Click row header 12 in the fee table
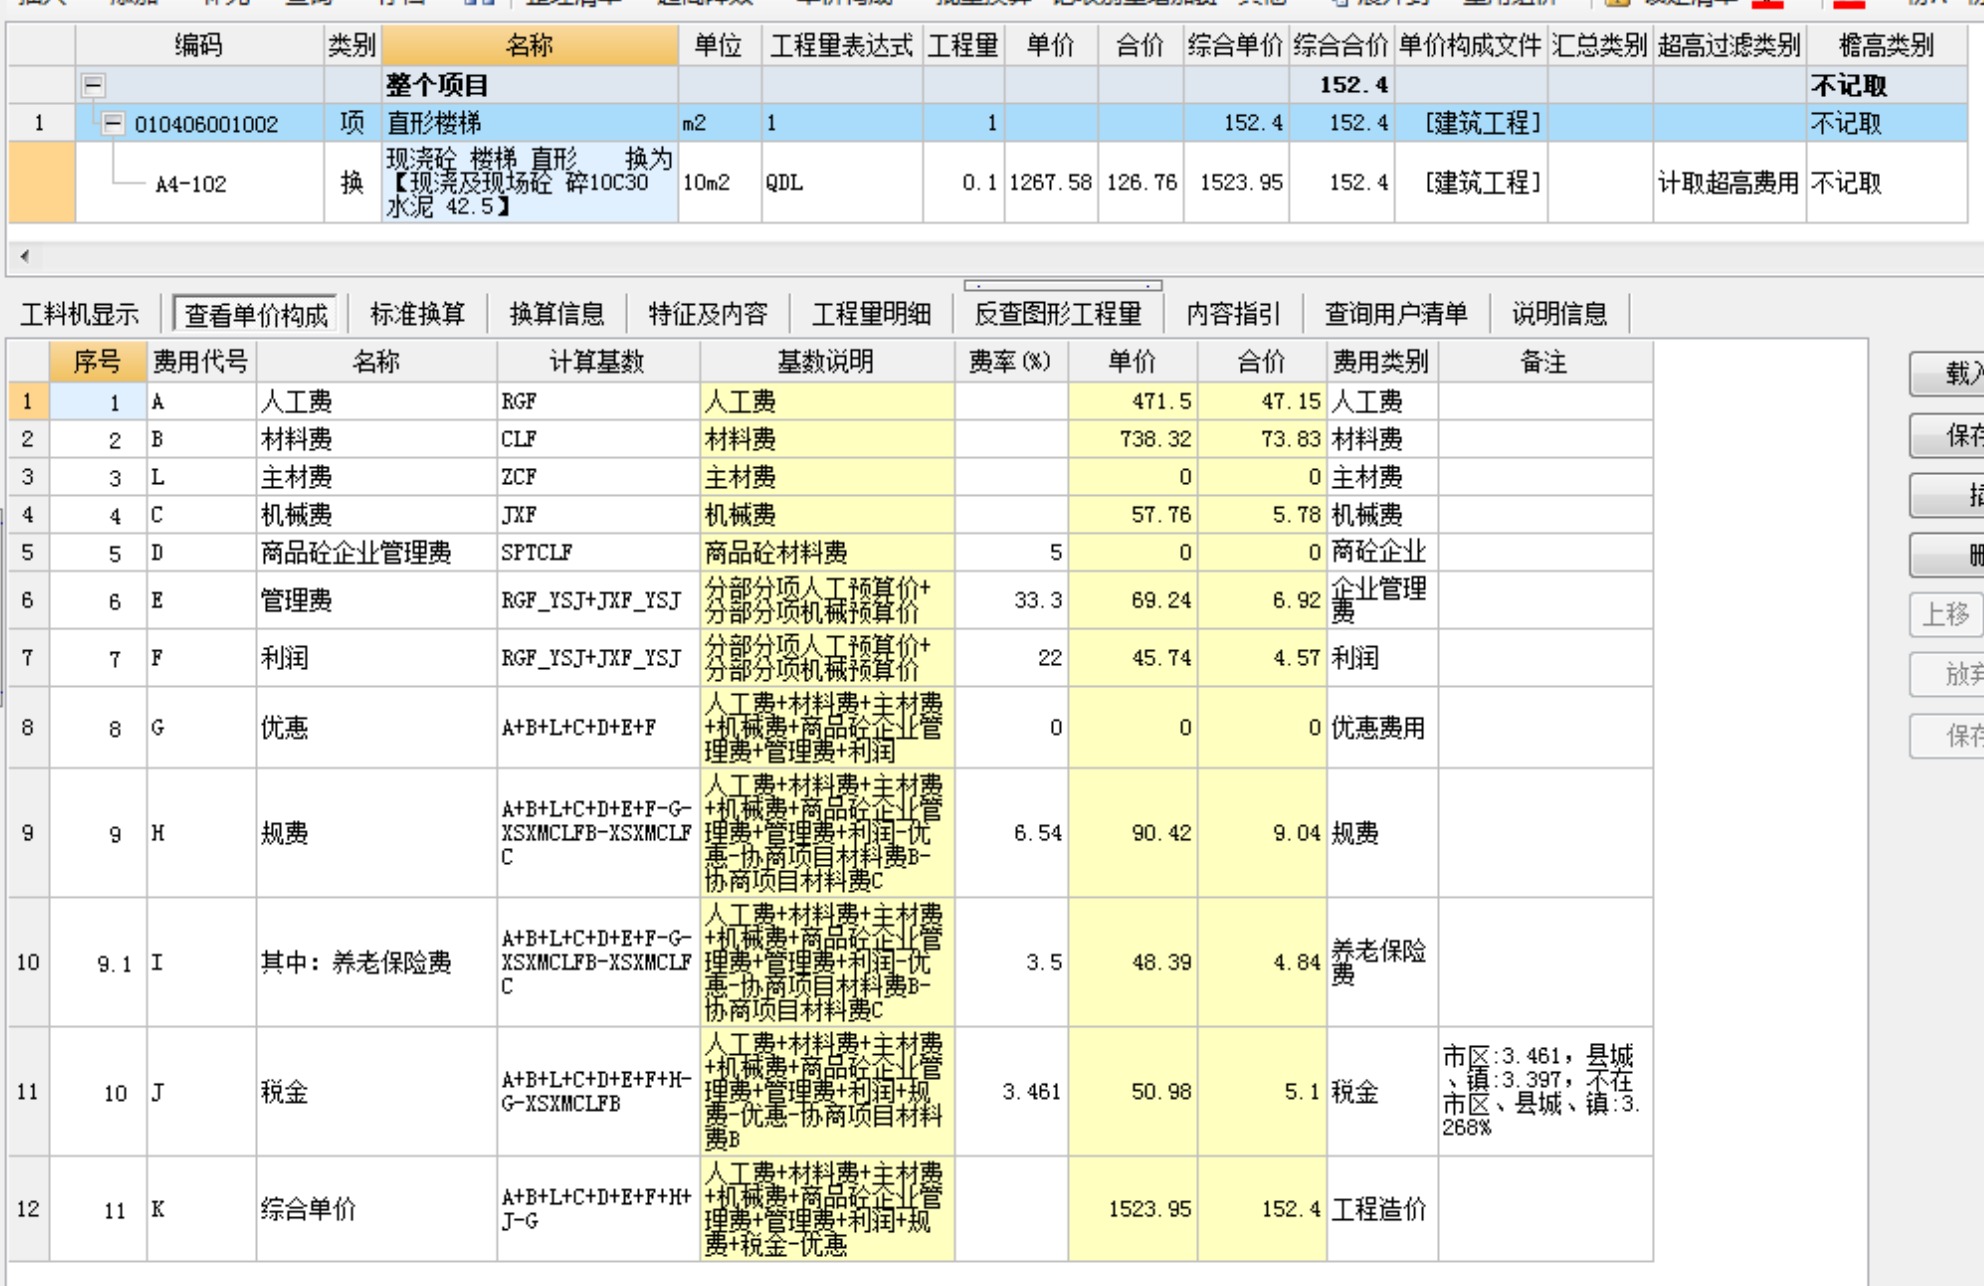Screen dimensions: 1984x1286 tap(28, 1209)
